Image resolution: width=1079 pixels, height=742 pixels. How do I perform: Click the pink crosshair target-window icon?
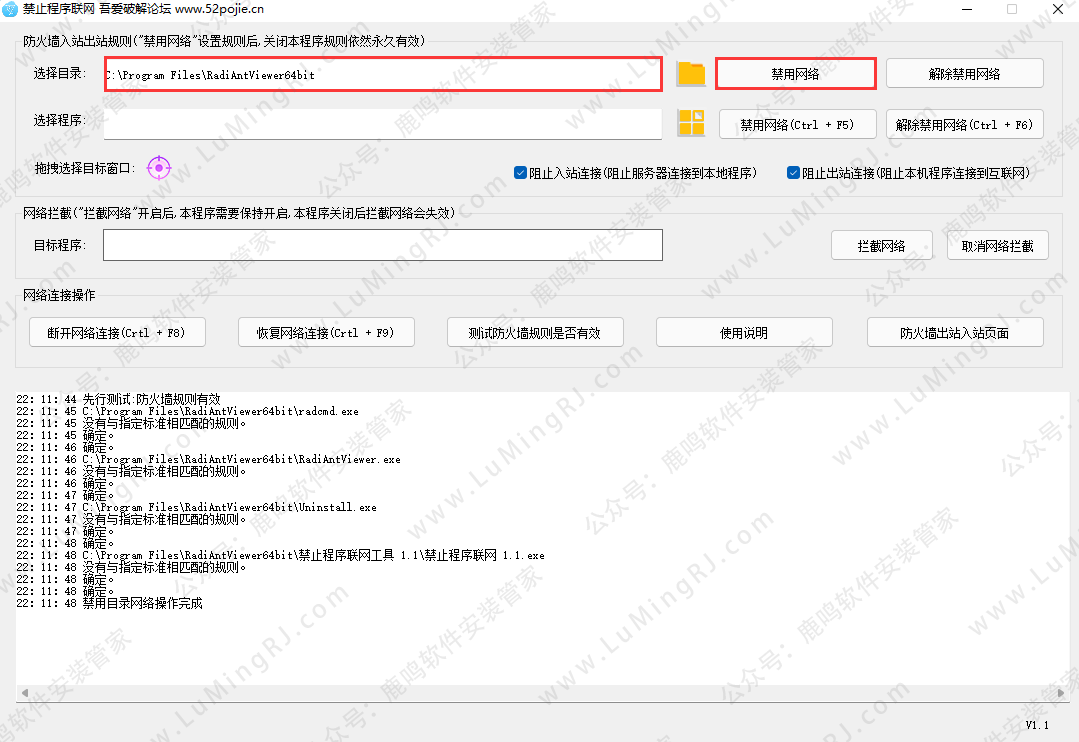coord(159,168)
